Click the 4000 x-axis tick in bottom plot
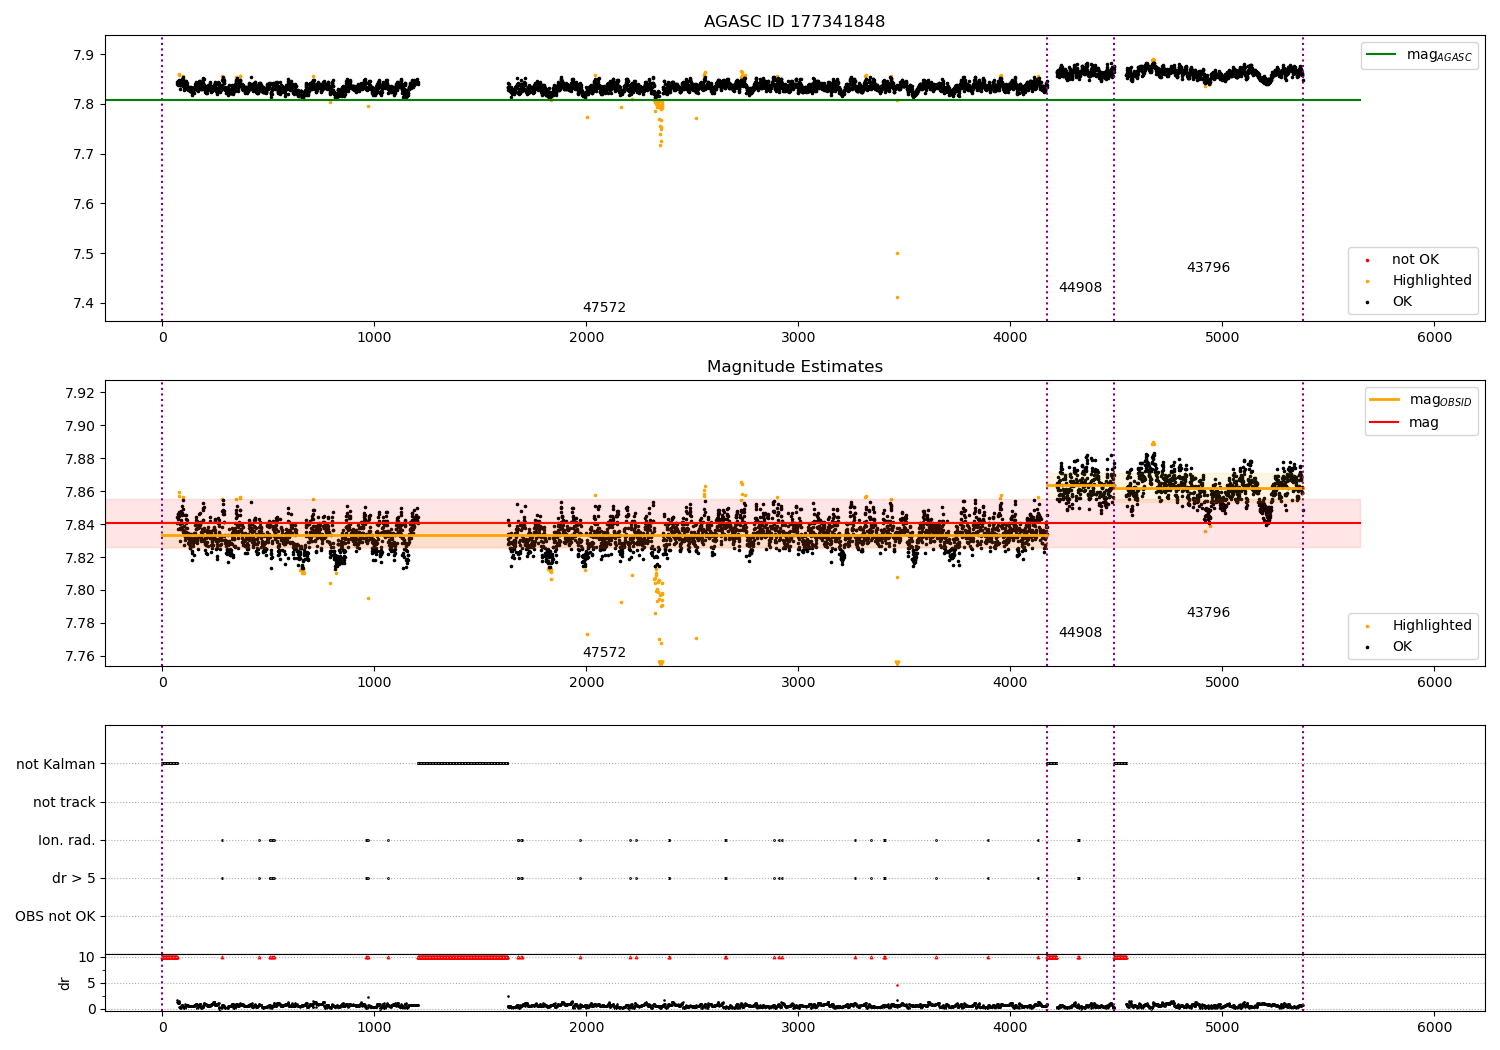The image size is (1500, 1050). tap(1011, 1027)
